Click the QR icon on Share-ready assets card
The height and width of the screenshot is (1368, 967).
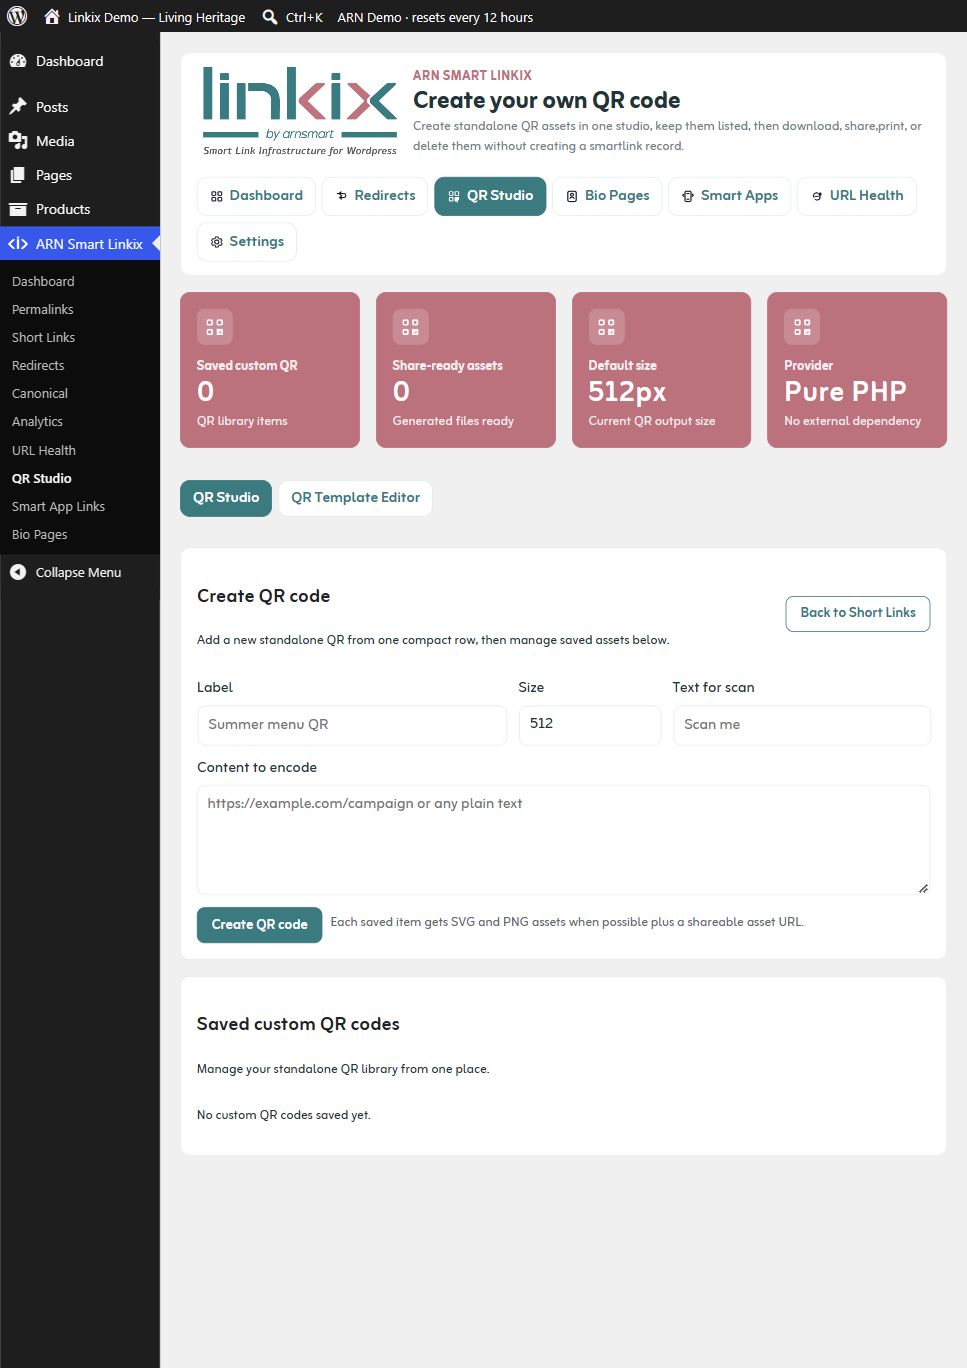coord(410,326)
